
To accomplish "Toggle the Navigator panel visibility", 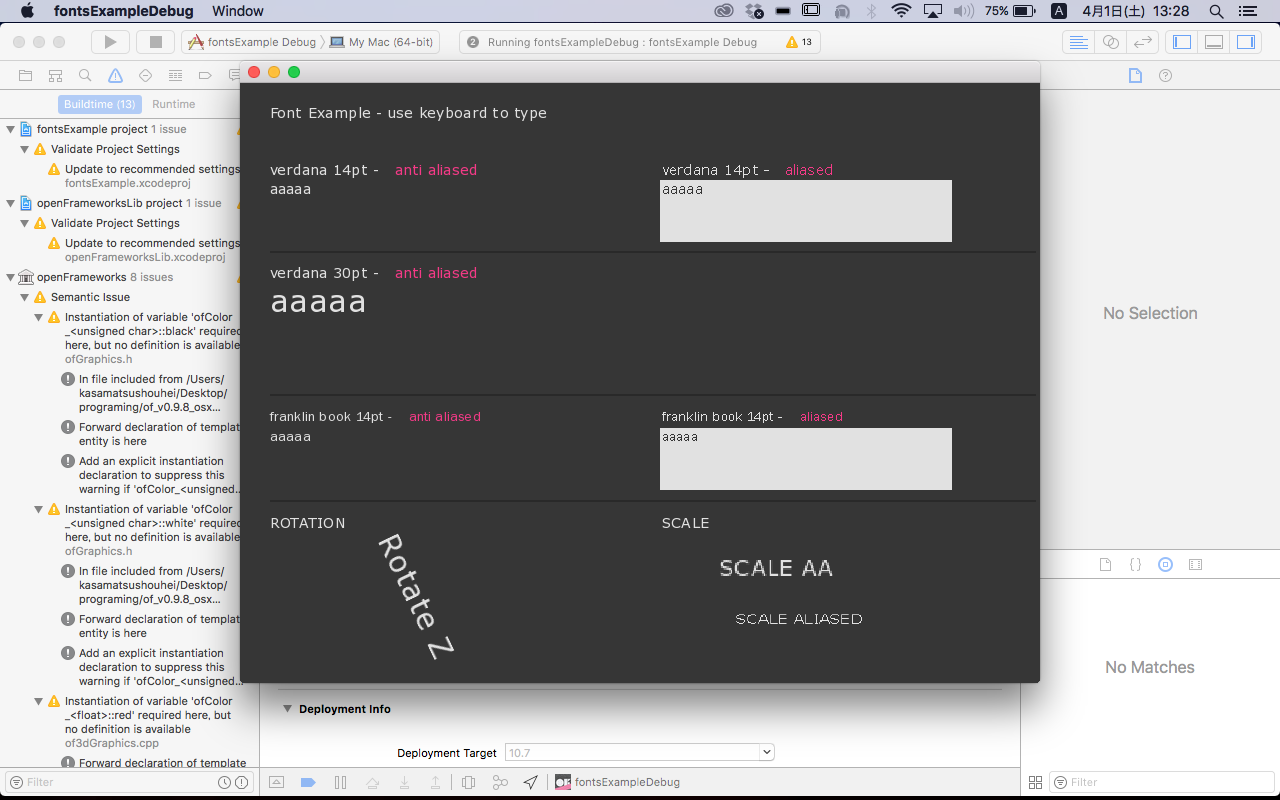I will tap(1181, 41).
